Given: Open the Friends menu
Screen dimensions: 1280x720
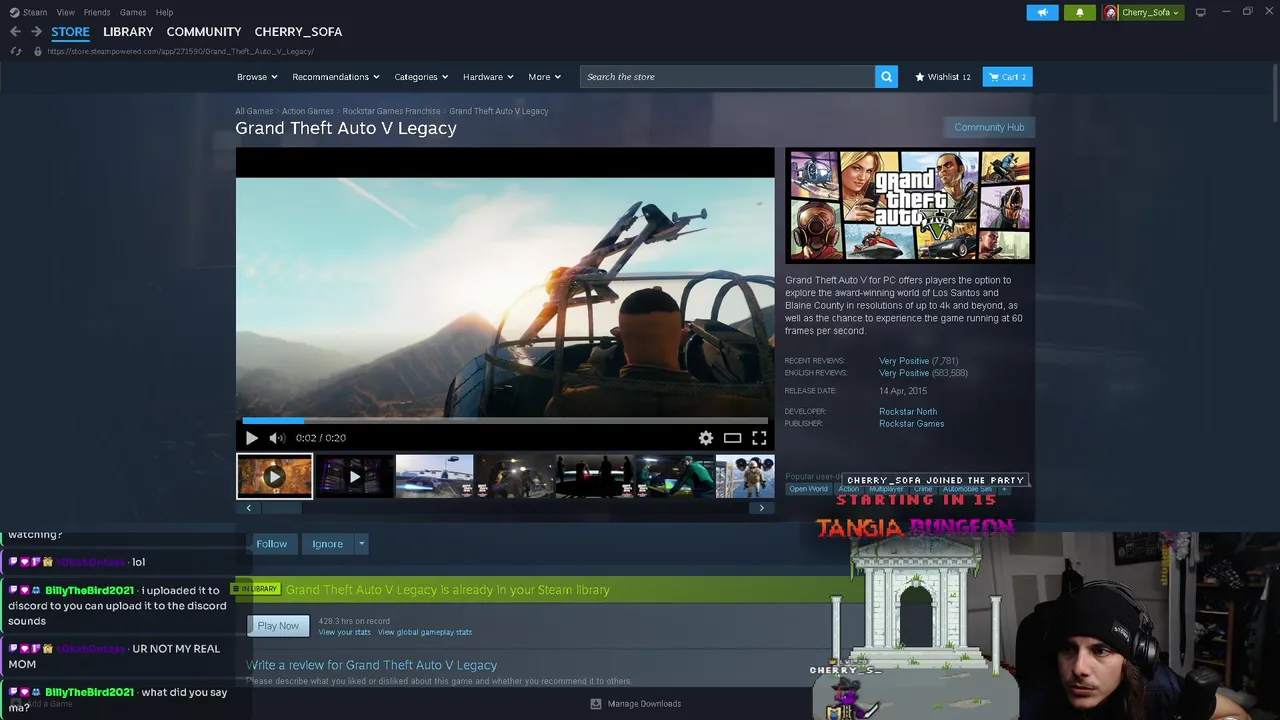Looking at the screenshot, I should click(97, 12).
